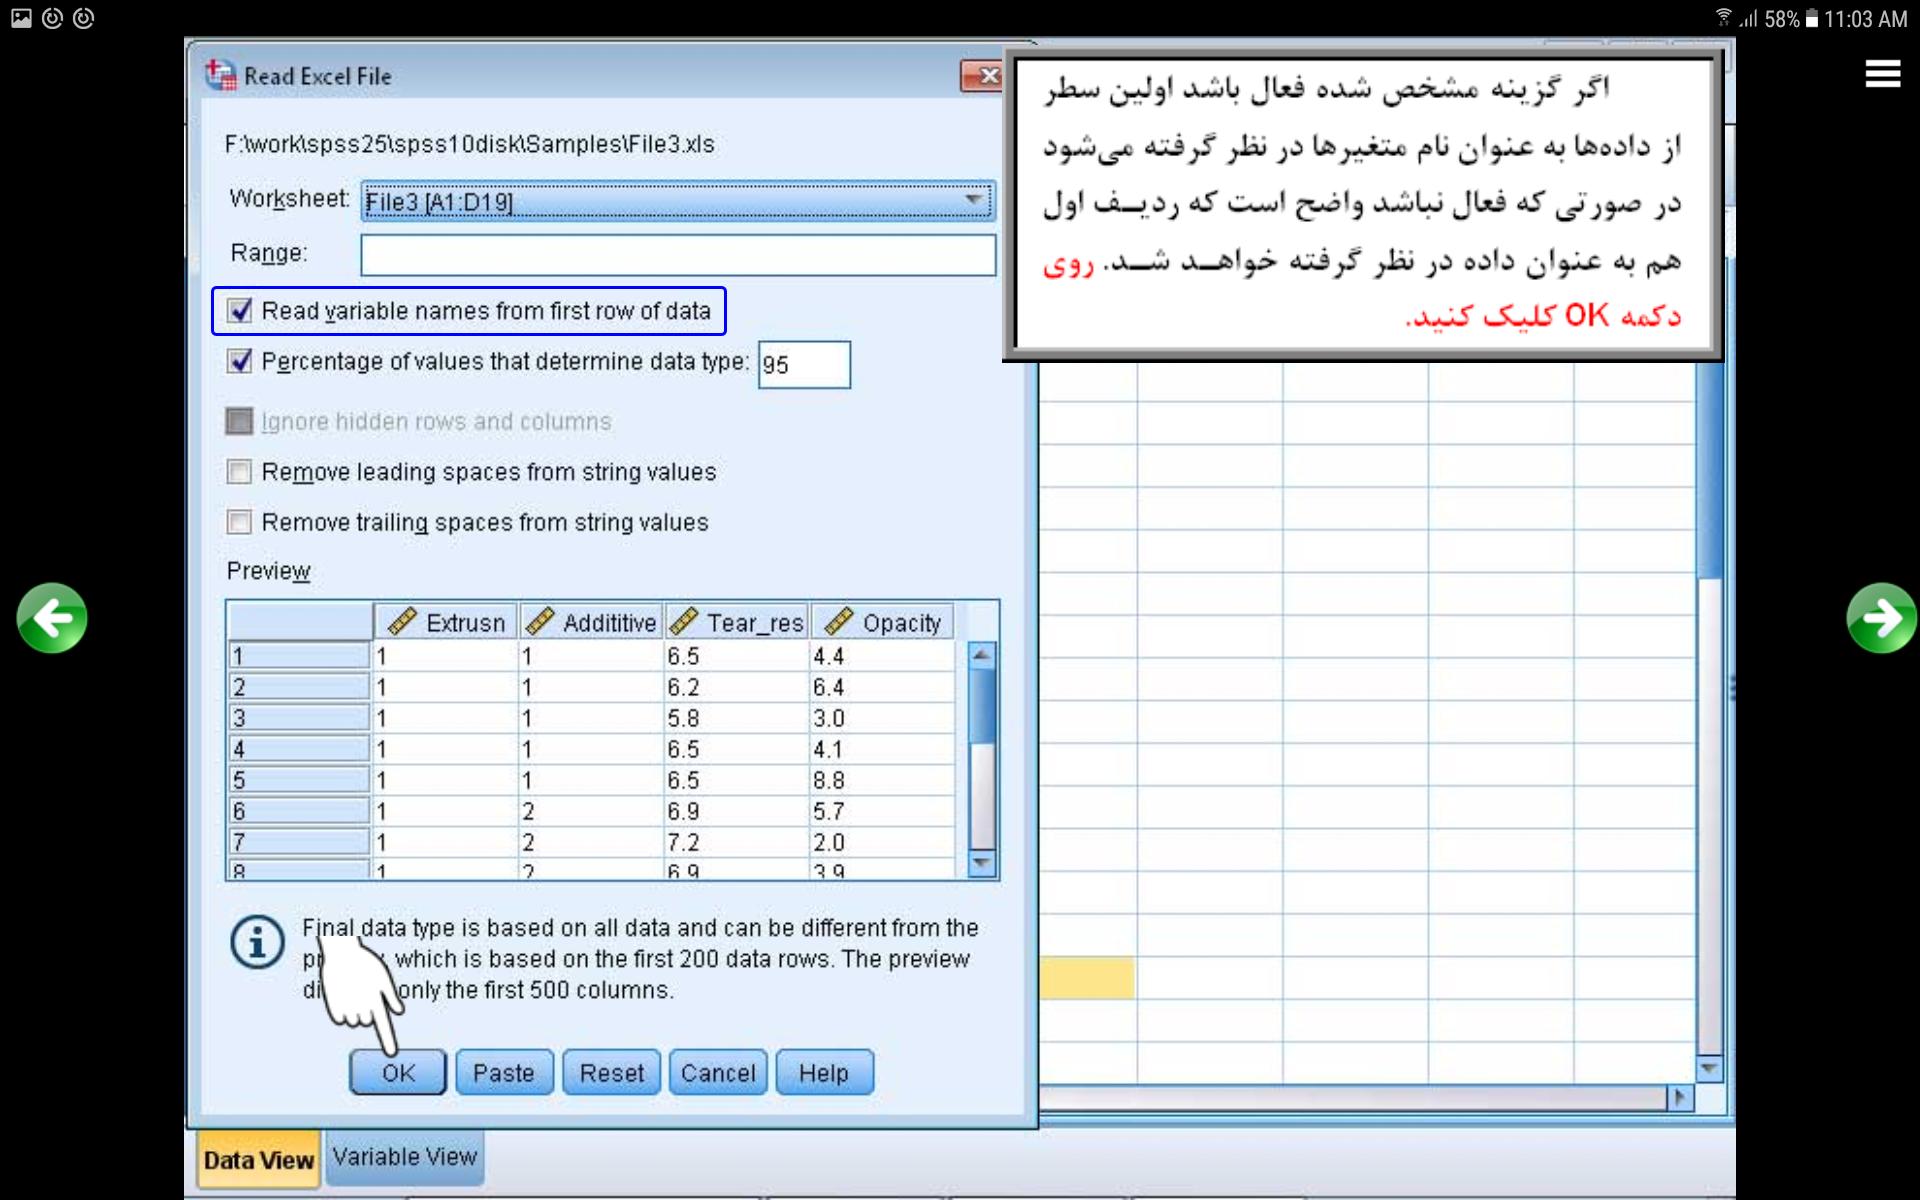Click the OK button
Image resolution: width=1920 pixels, height=1200 pixels.
(x=398, y=1072)
